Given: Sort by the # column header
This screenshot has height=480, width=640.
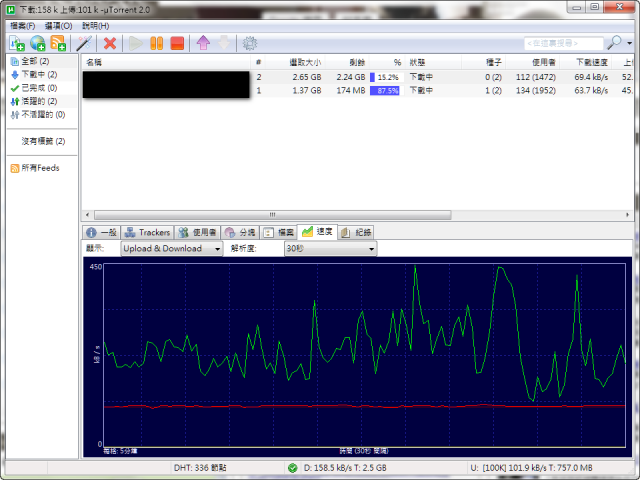Looking at the screenshot, I should coord(259,62).
